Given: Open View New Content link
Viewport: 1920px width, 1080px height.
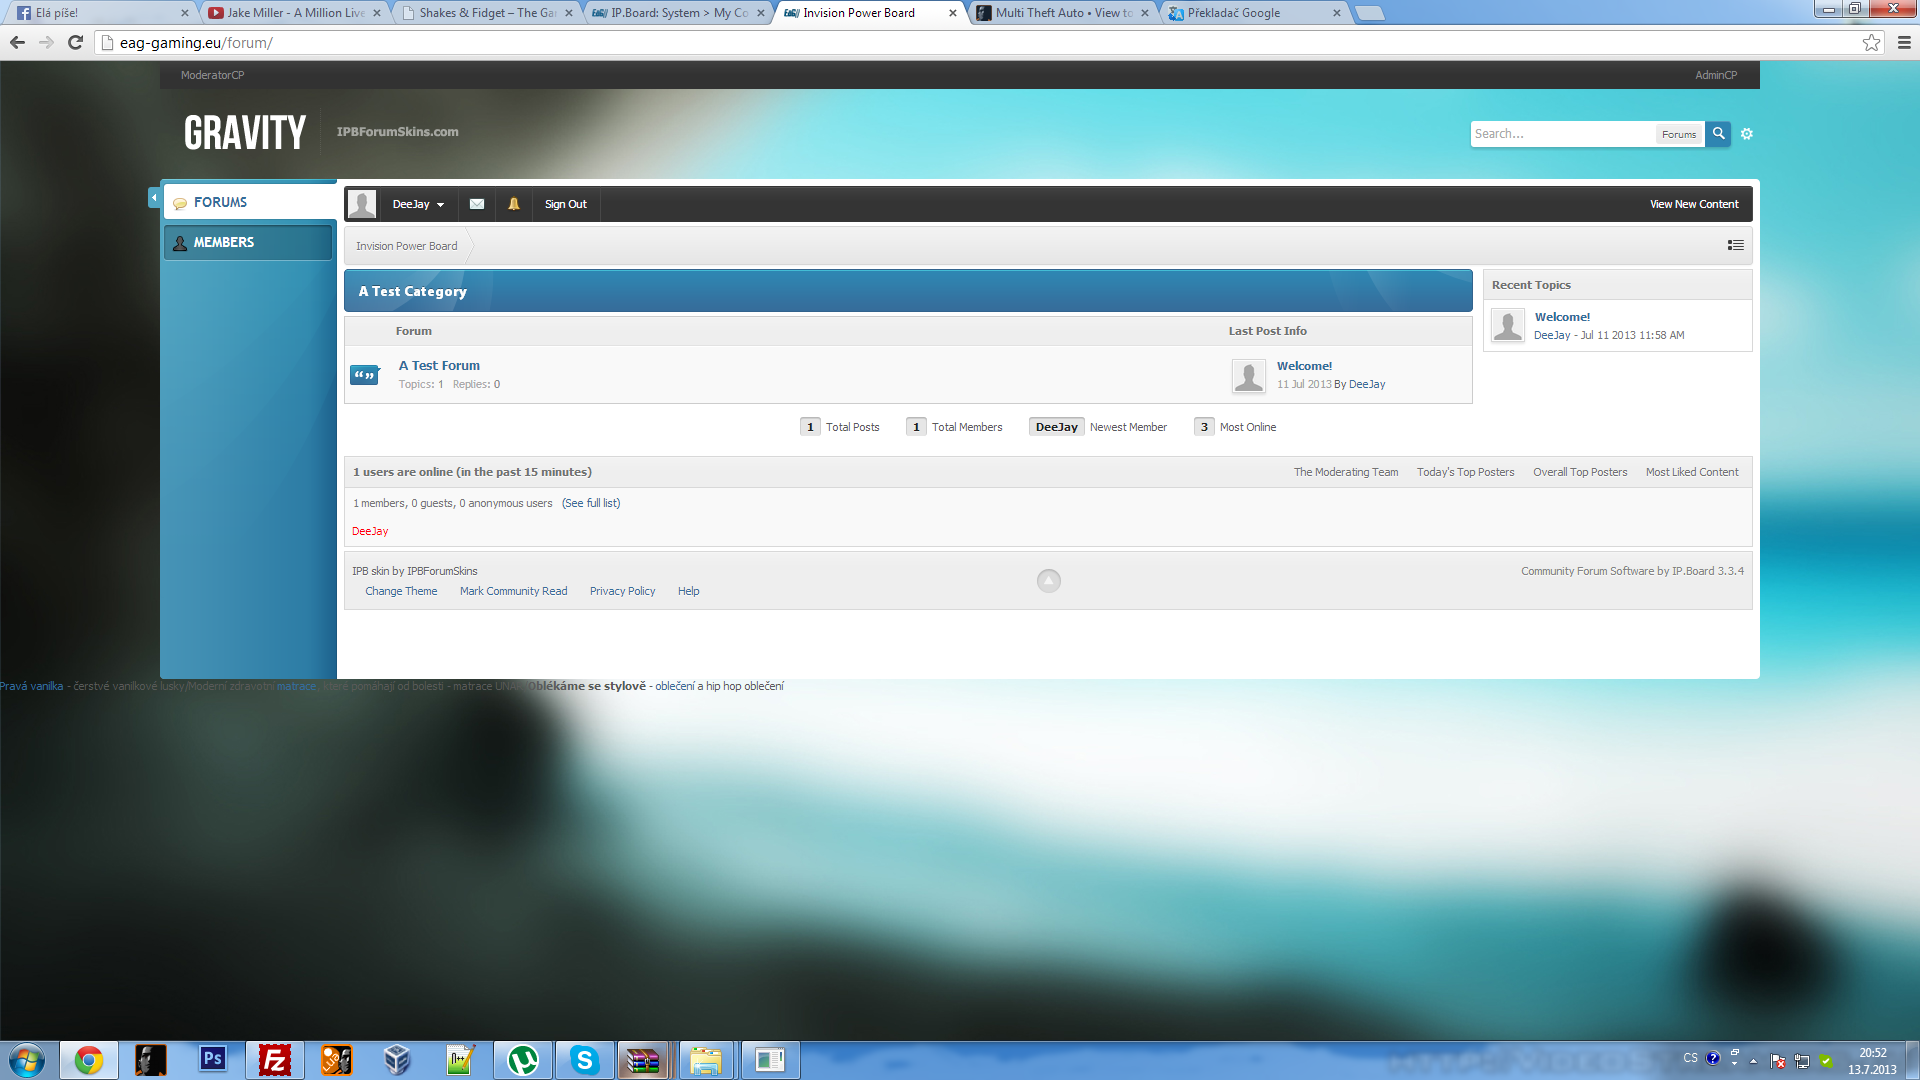Looking at the screenshot, I should click(x=1693, y=204).
